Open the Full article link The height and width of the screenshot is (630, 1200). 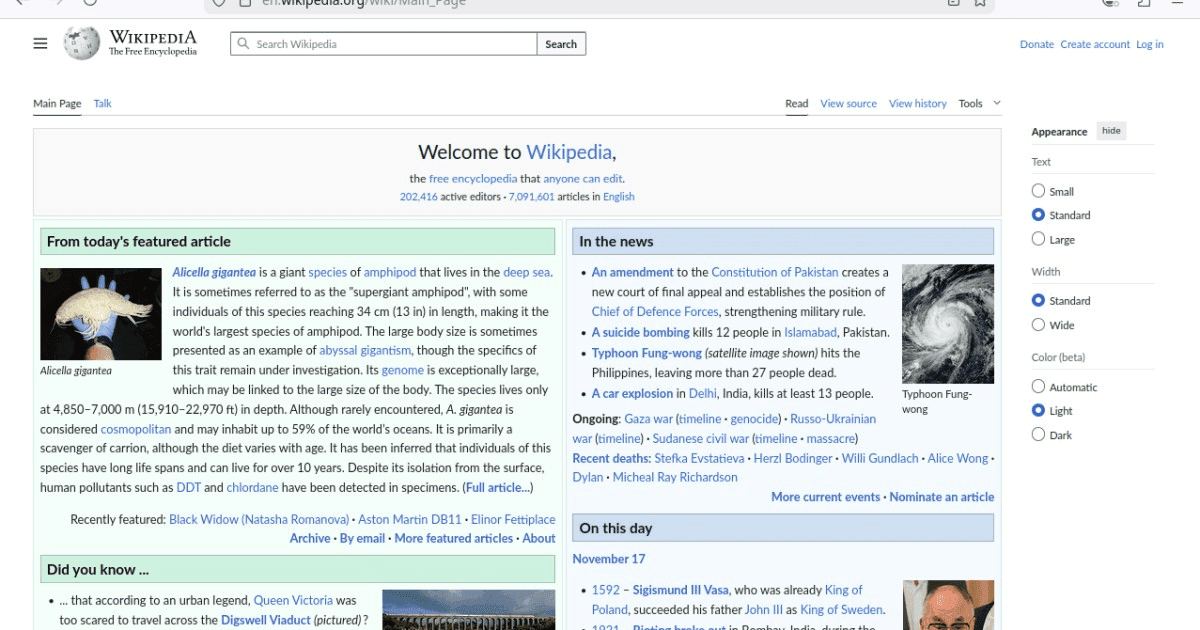coord(497,487)
